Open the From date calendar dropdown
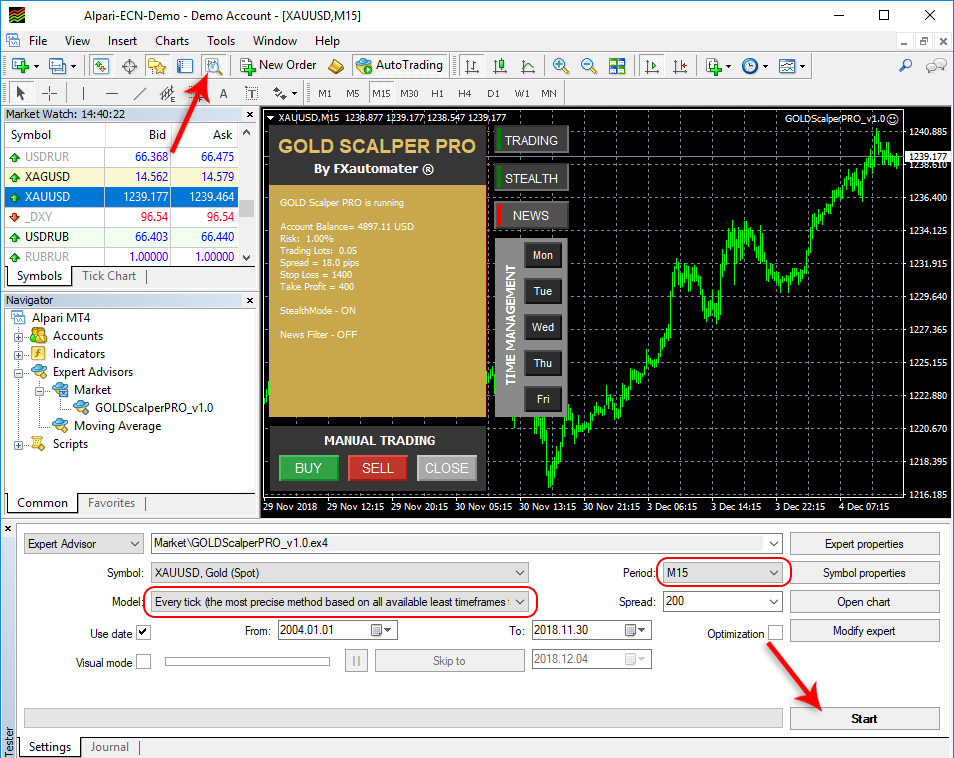 [383, 630]
